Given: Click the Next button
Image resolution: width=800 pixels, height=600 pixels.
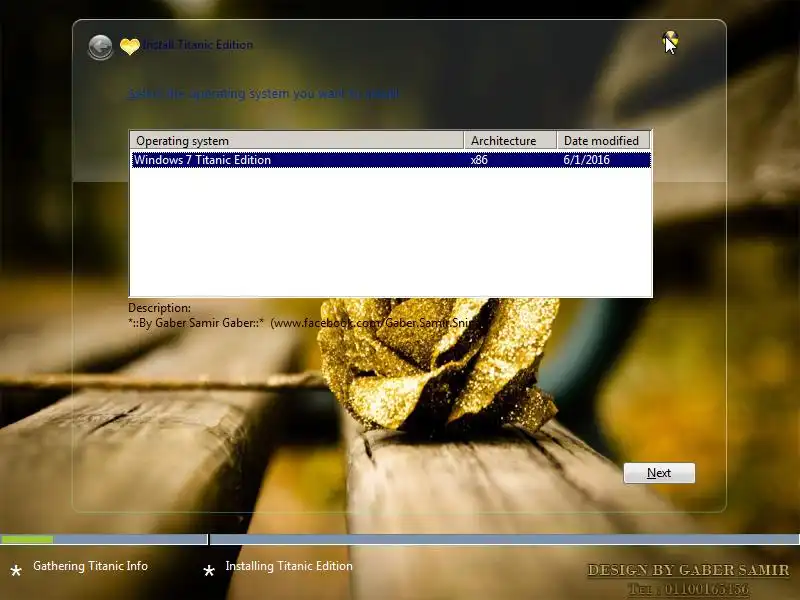Looking at the screenshot, I should (x=659, y=473).
